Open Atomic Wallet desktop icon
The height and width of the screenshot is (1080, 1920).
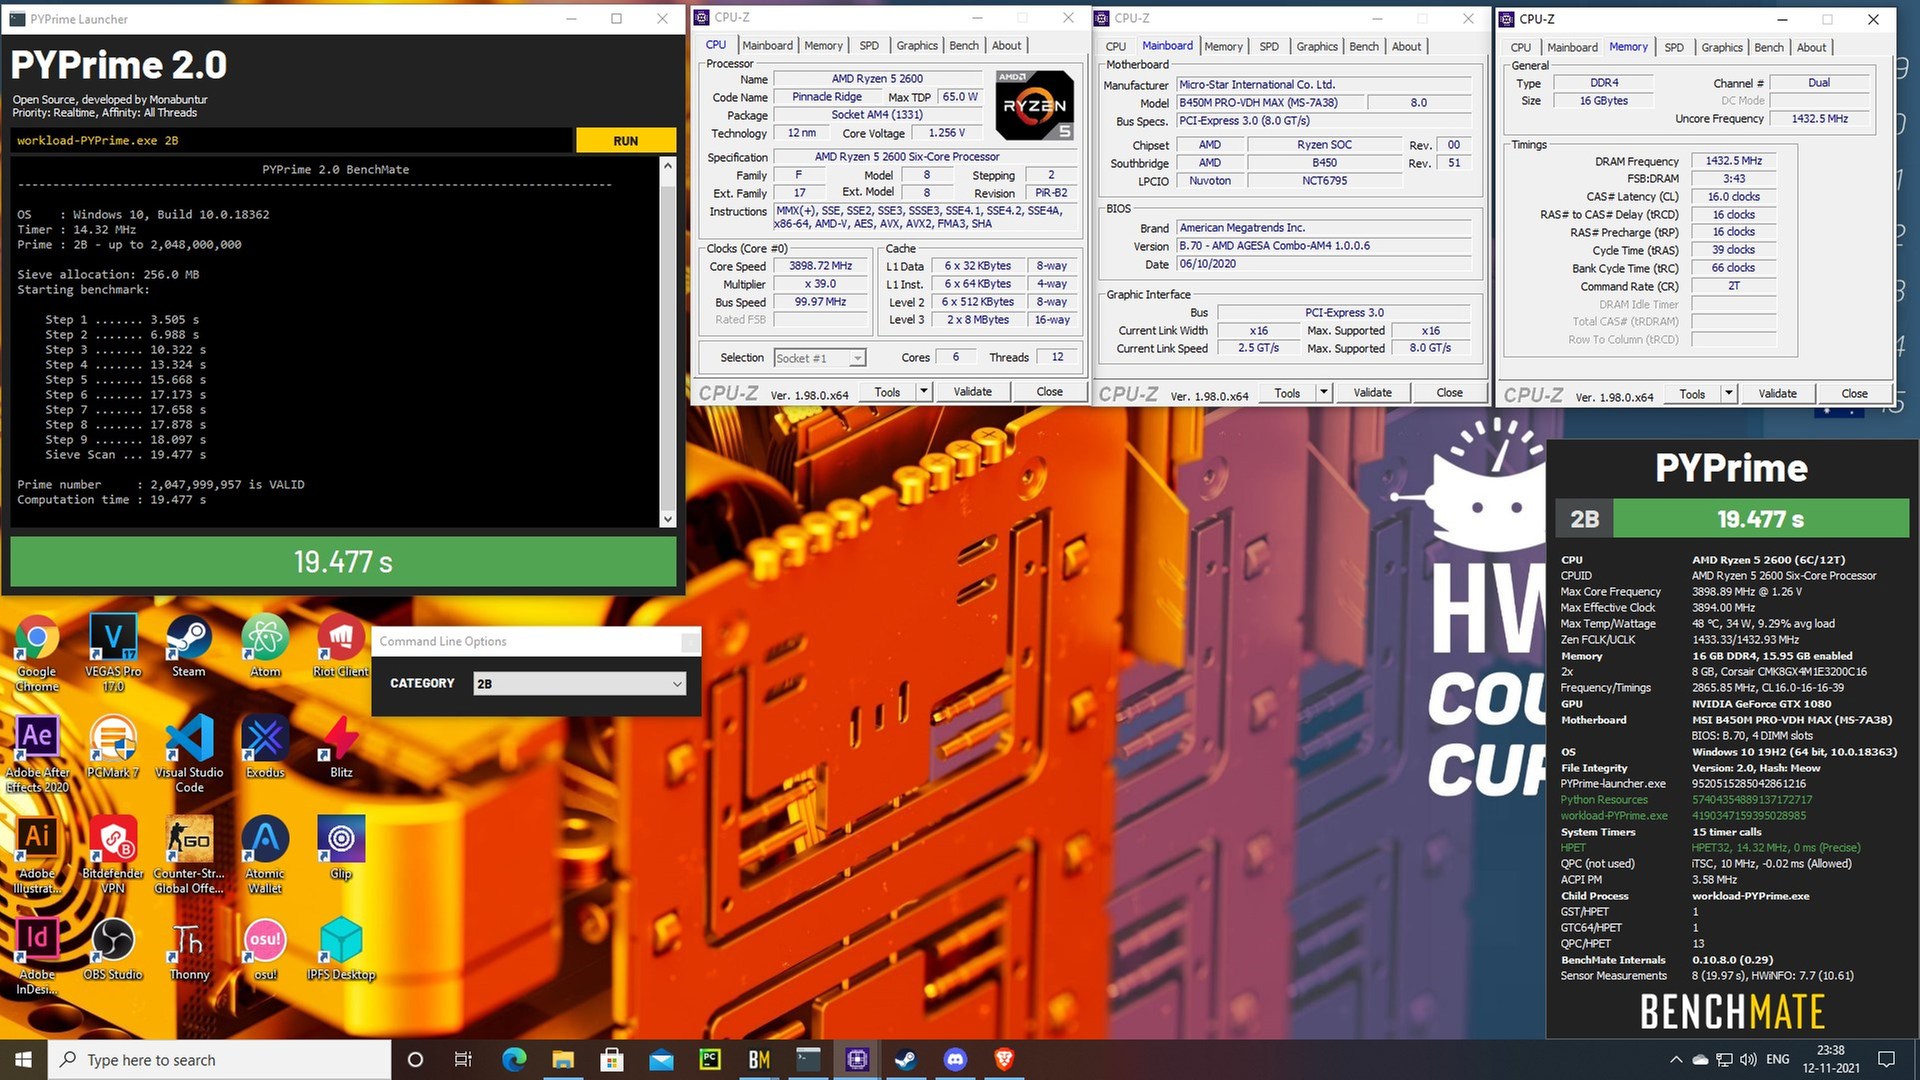pos(265,854)
